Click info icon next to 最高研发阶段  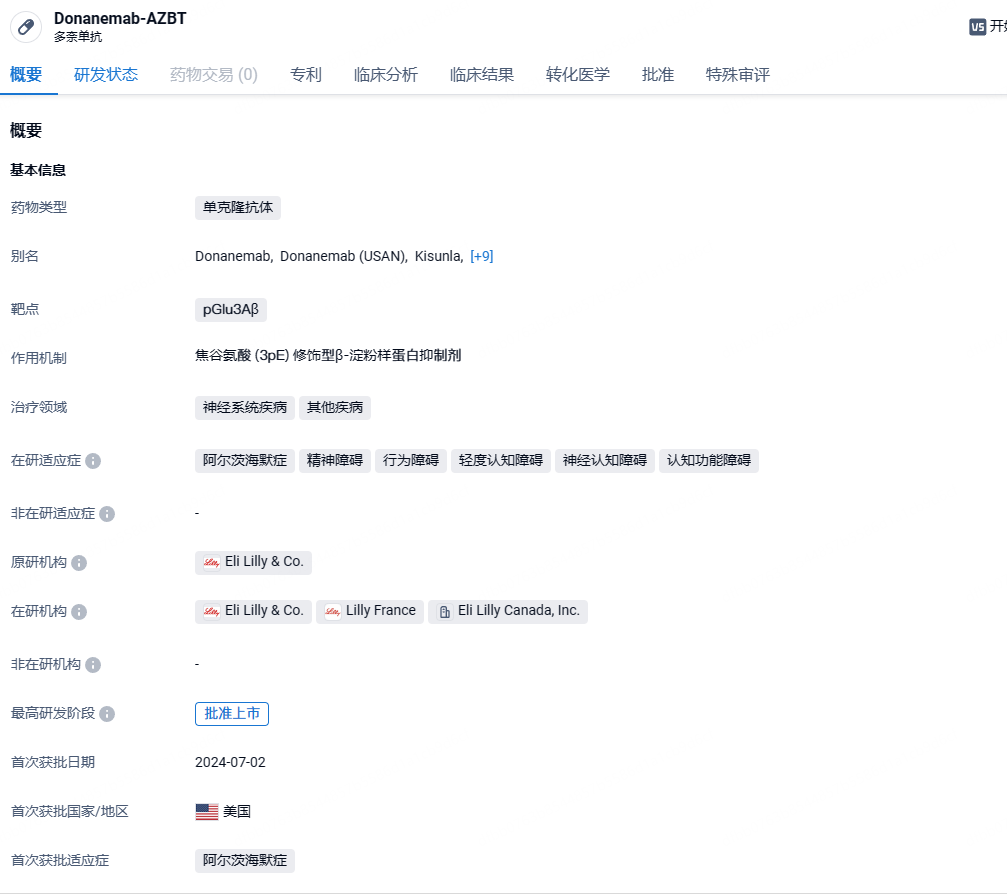[107, 714]
